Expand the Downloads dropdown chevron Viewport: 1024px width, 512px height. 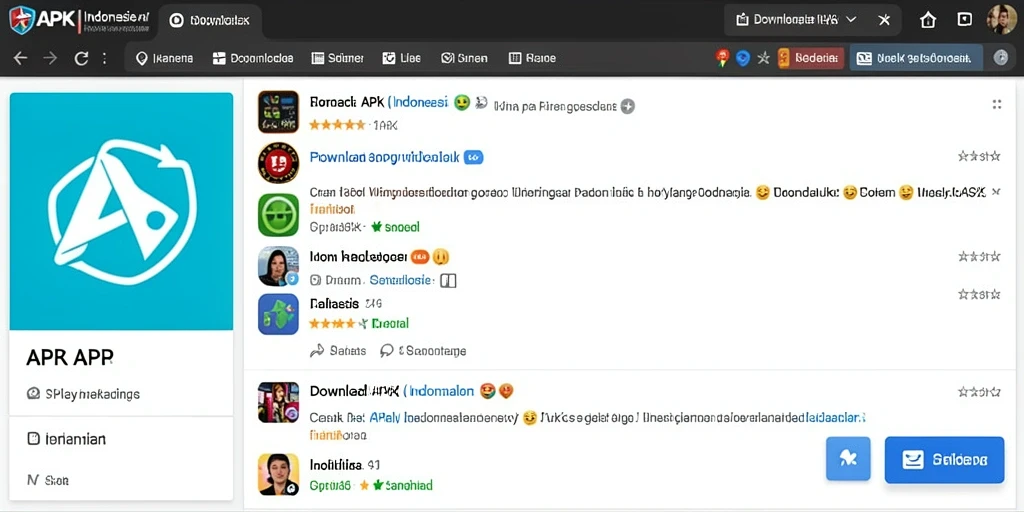850,20
